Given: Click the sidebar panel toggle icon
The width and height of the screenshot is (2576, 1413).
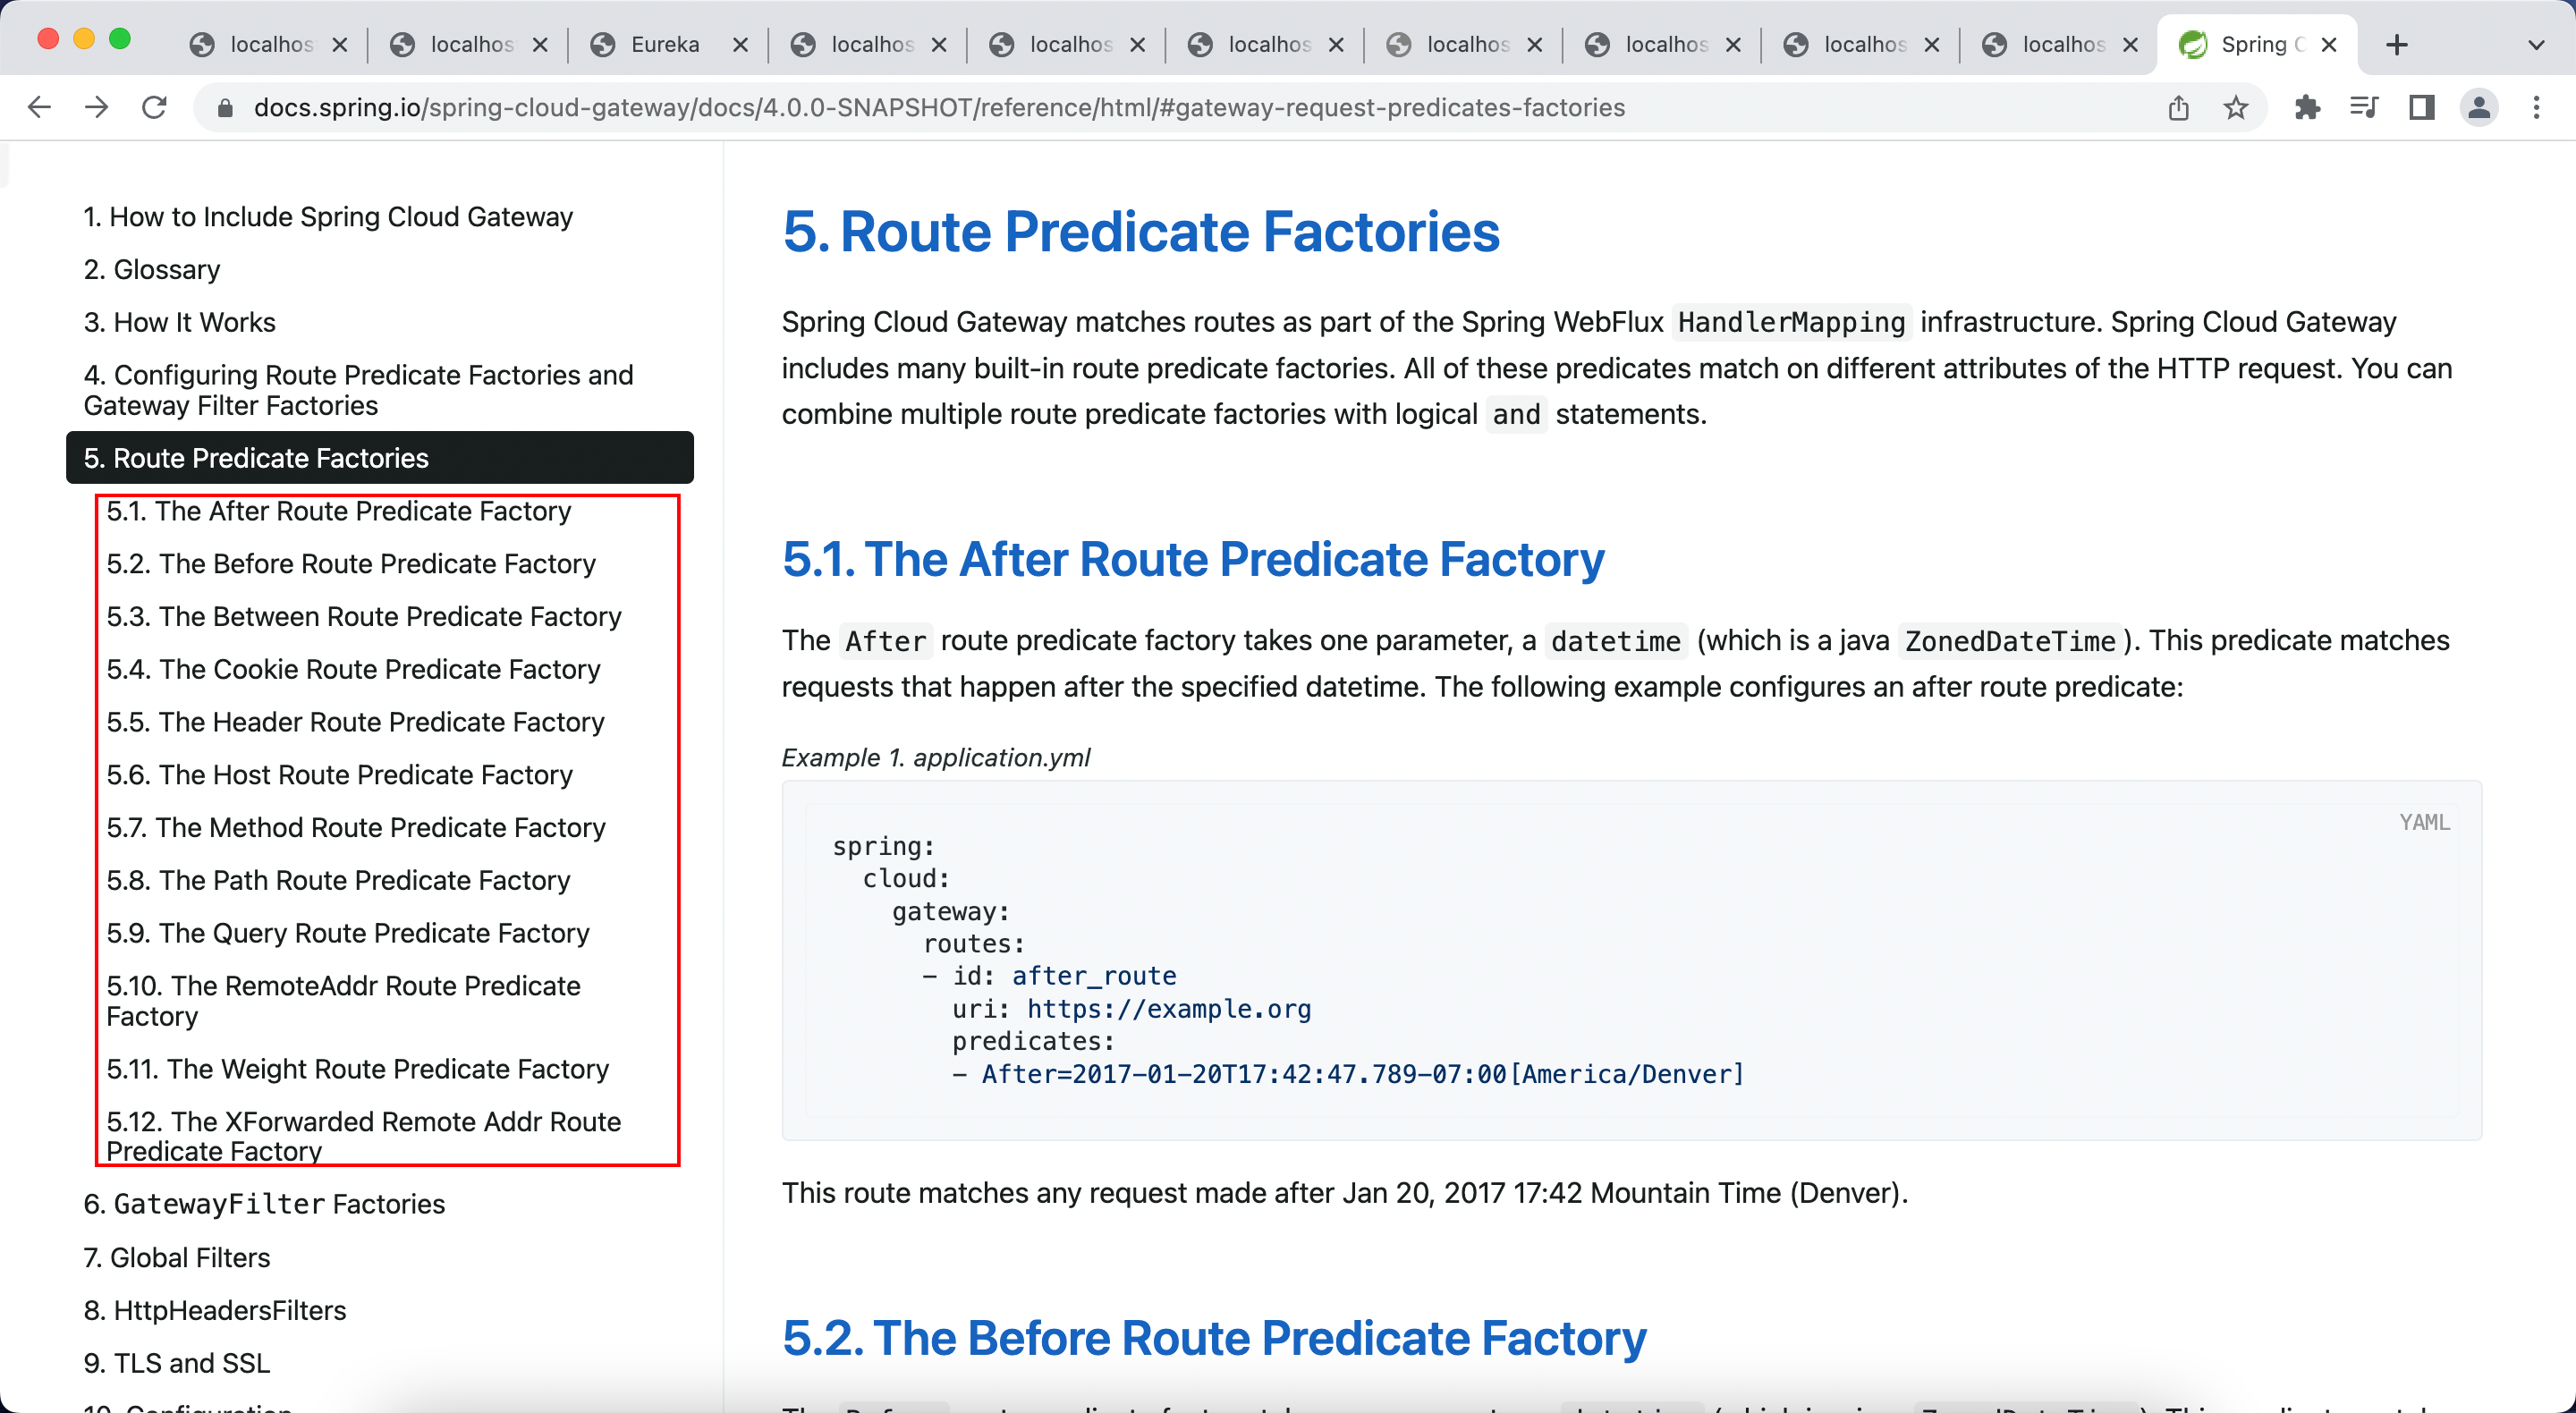Looking at the screenshot, I should pos(2419,106).
